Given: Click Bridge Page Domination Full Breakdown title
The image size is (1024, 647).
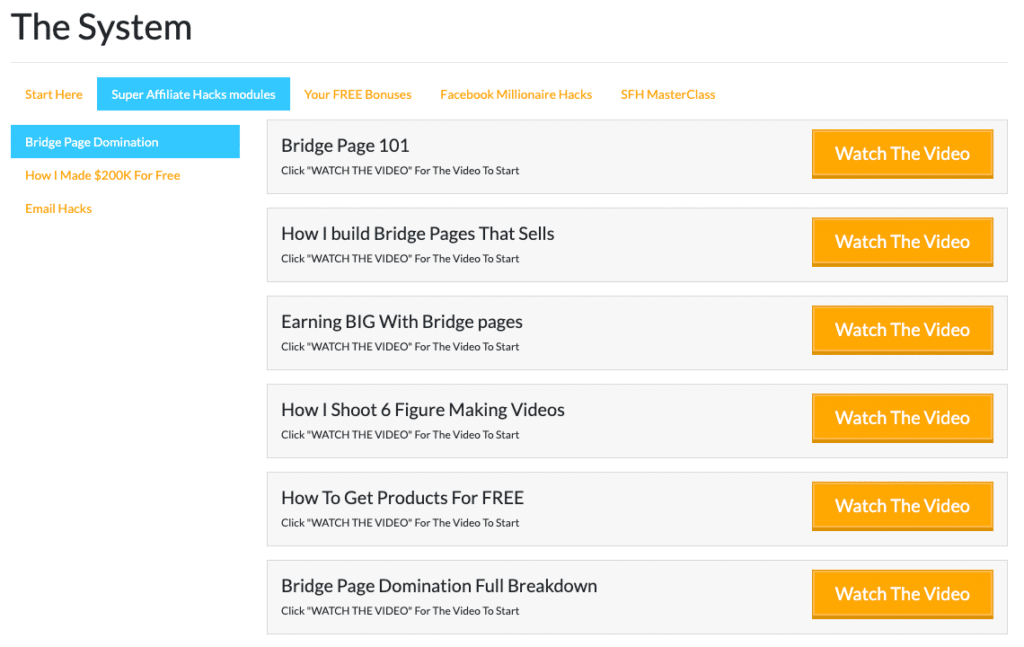Looking at the screenshot, I should [439, 586].
